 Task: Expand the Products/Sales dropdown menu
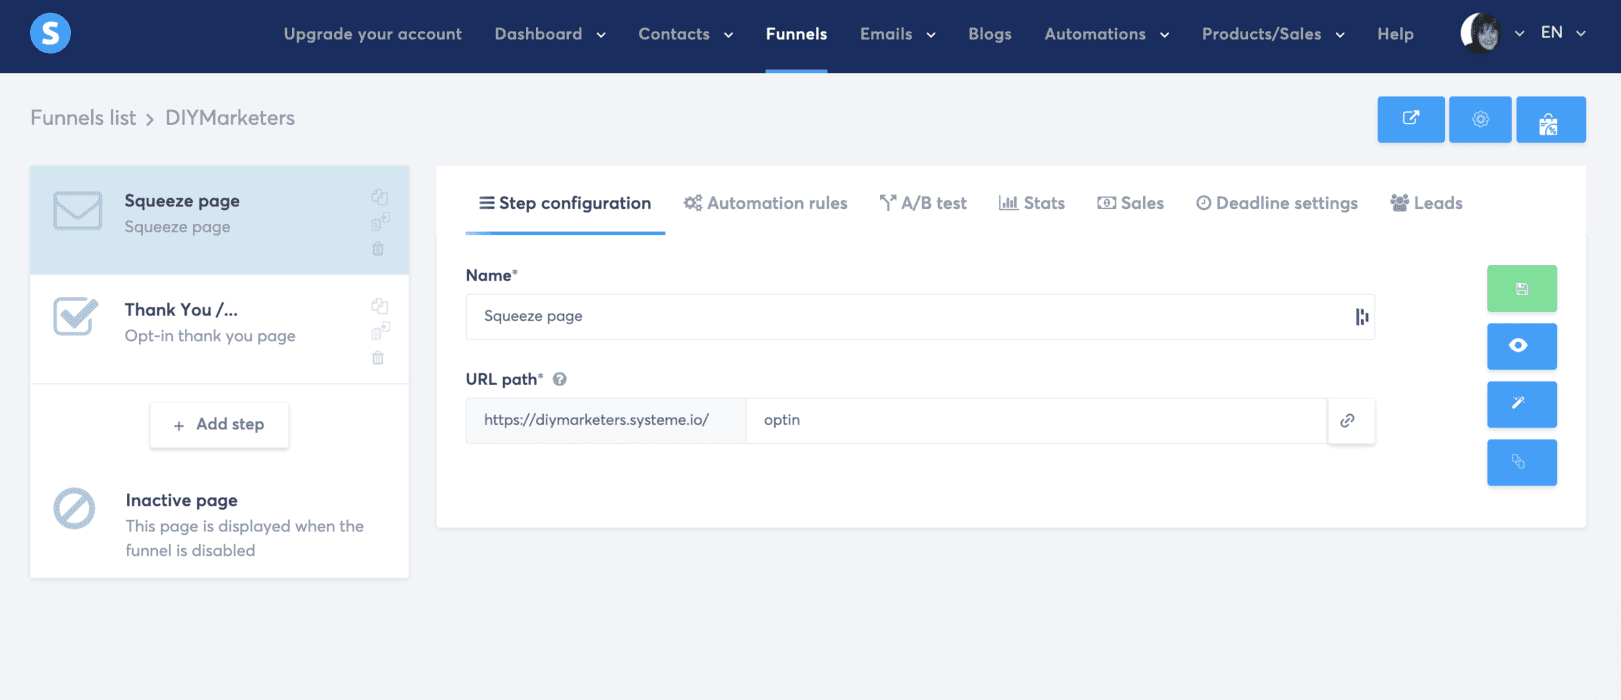coord(1273,34)
